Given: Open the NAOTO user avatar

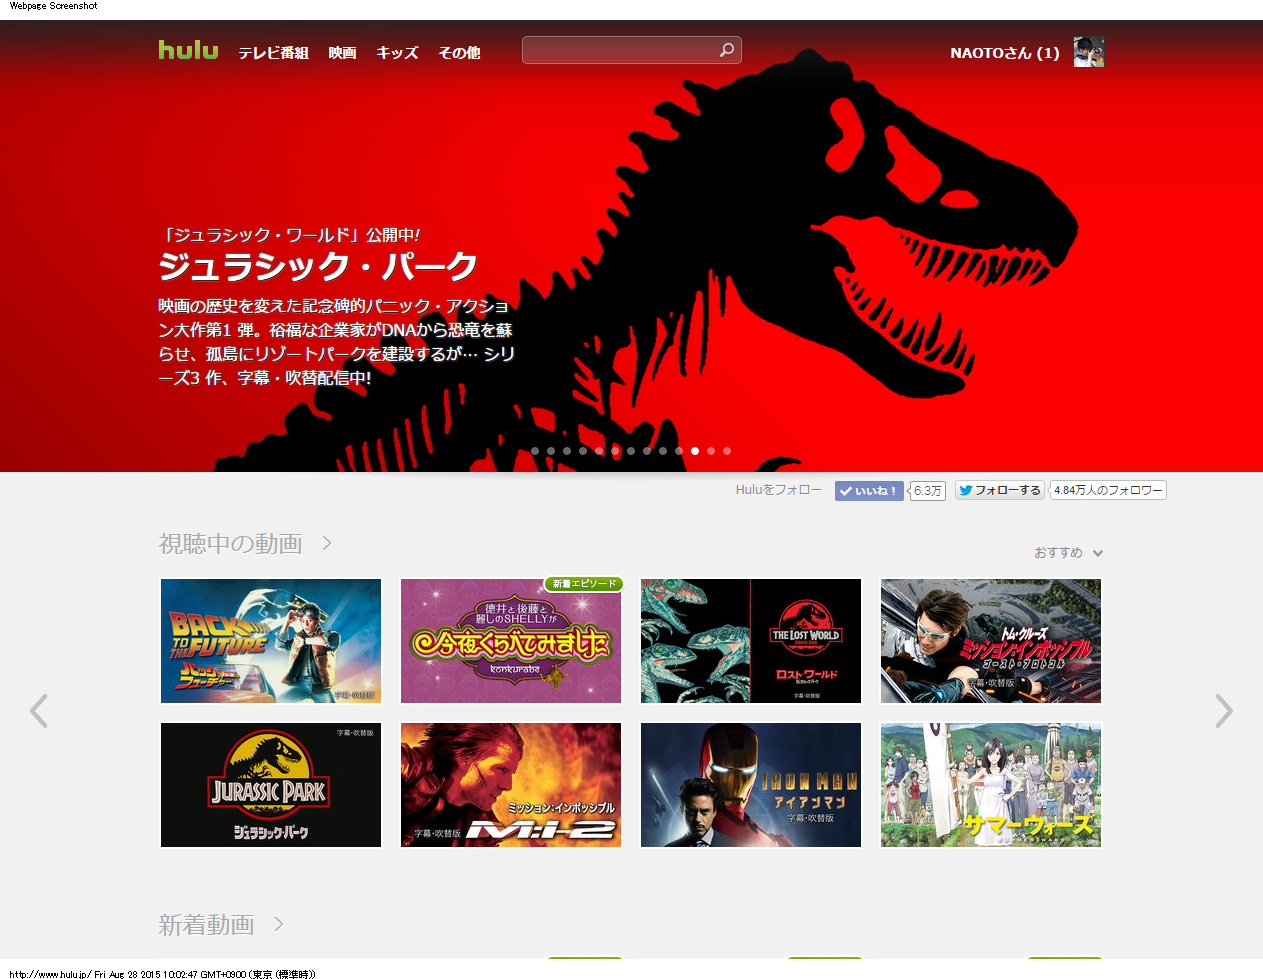Looking at the screenshot, I should click(1088, 52).
